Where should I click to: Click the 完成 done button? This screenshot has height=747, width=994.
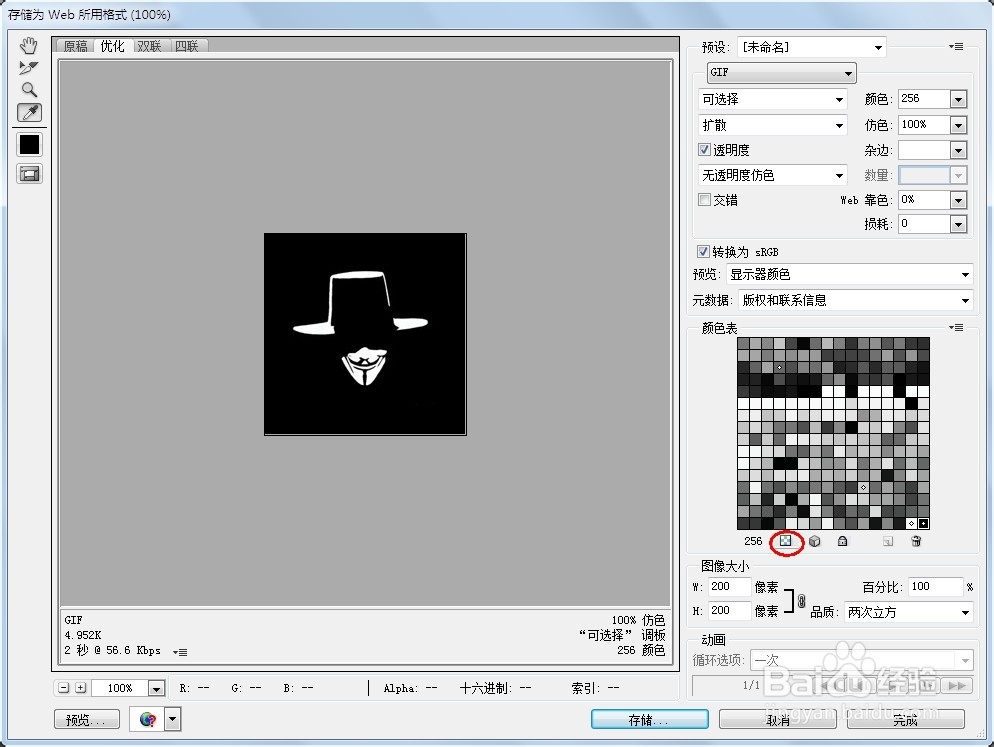[906, 720]
